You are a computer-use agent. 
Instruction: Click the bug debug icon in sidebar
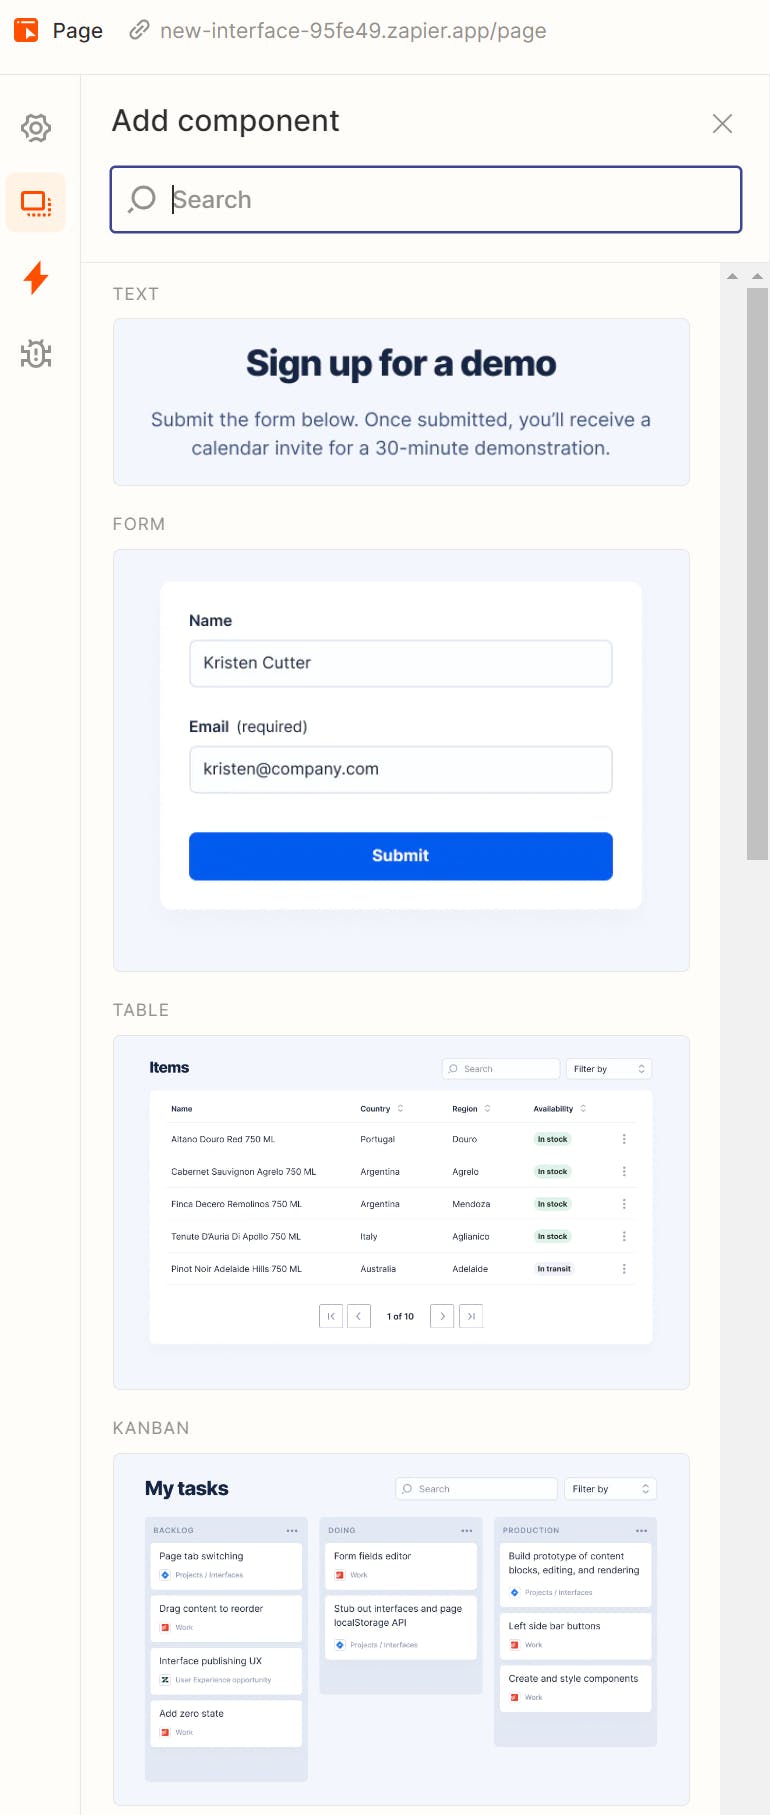point(36,354)
